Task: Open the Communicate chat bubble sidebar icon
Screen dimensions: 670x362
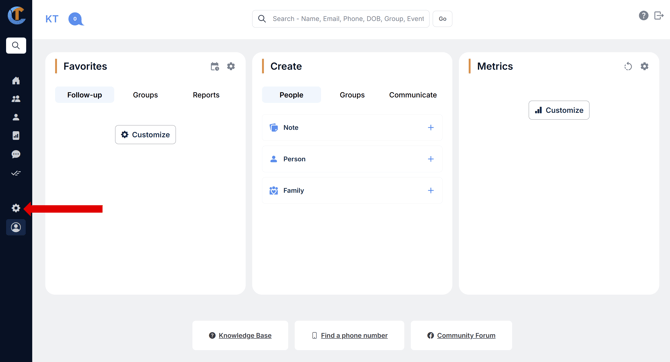Action: click(16, 154)
